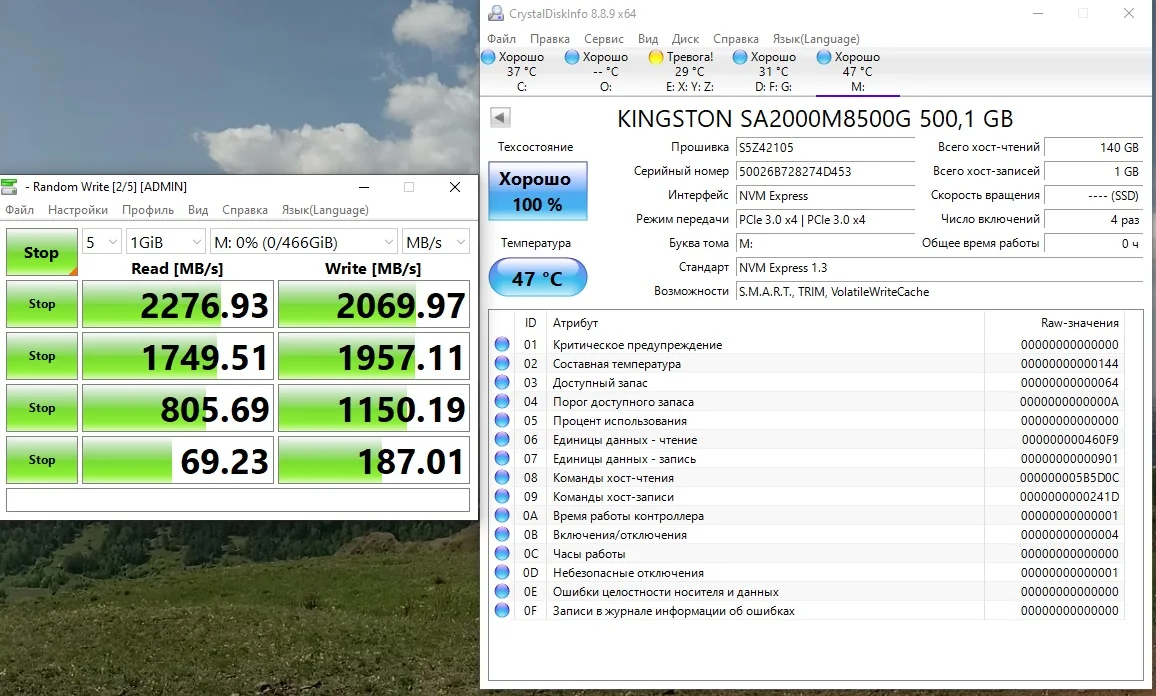This screenshot has width=1156, height=696.
Task: Click the Число включений value 4 раз
Action: (x=1093, y=219)
